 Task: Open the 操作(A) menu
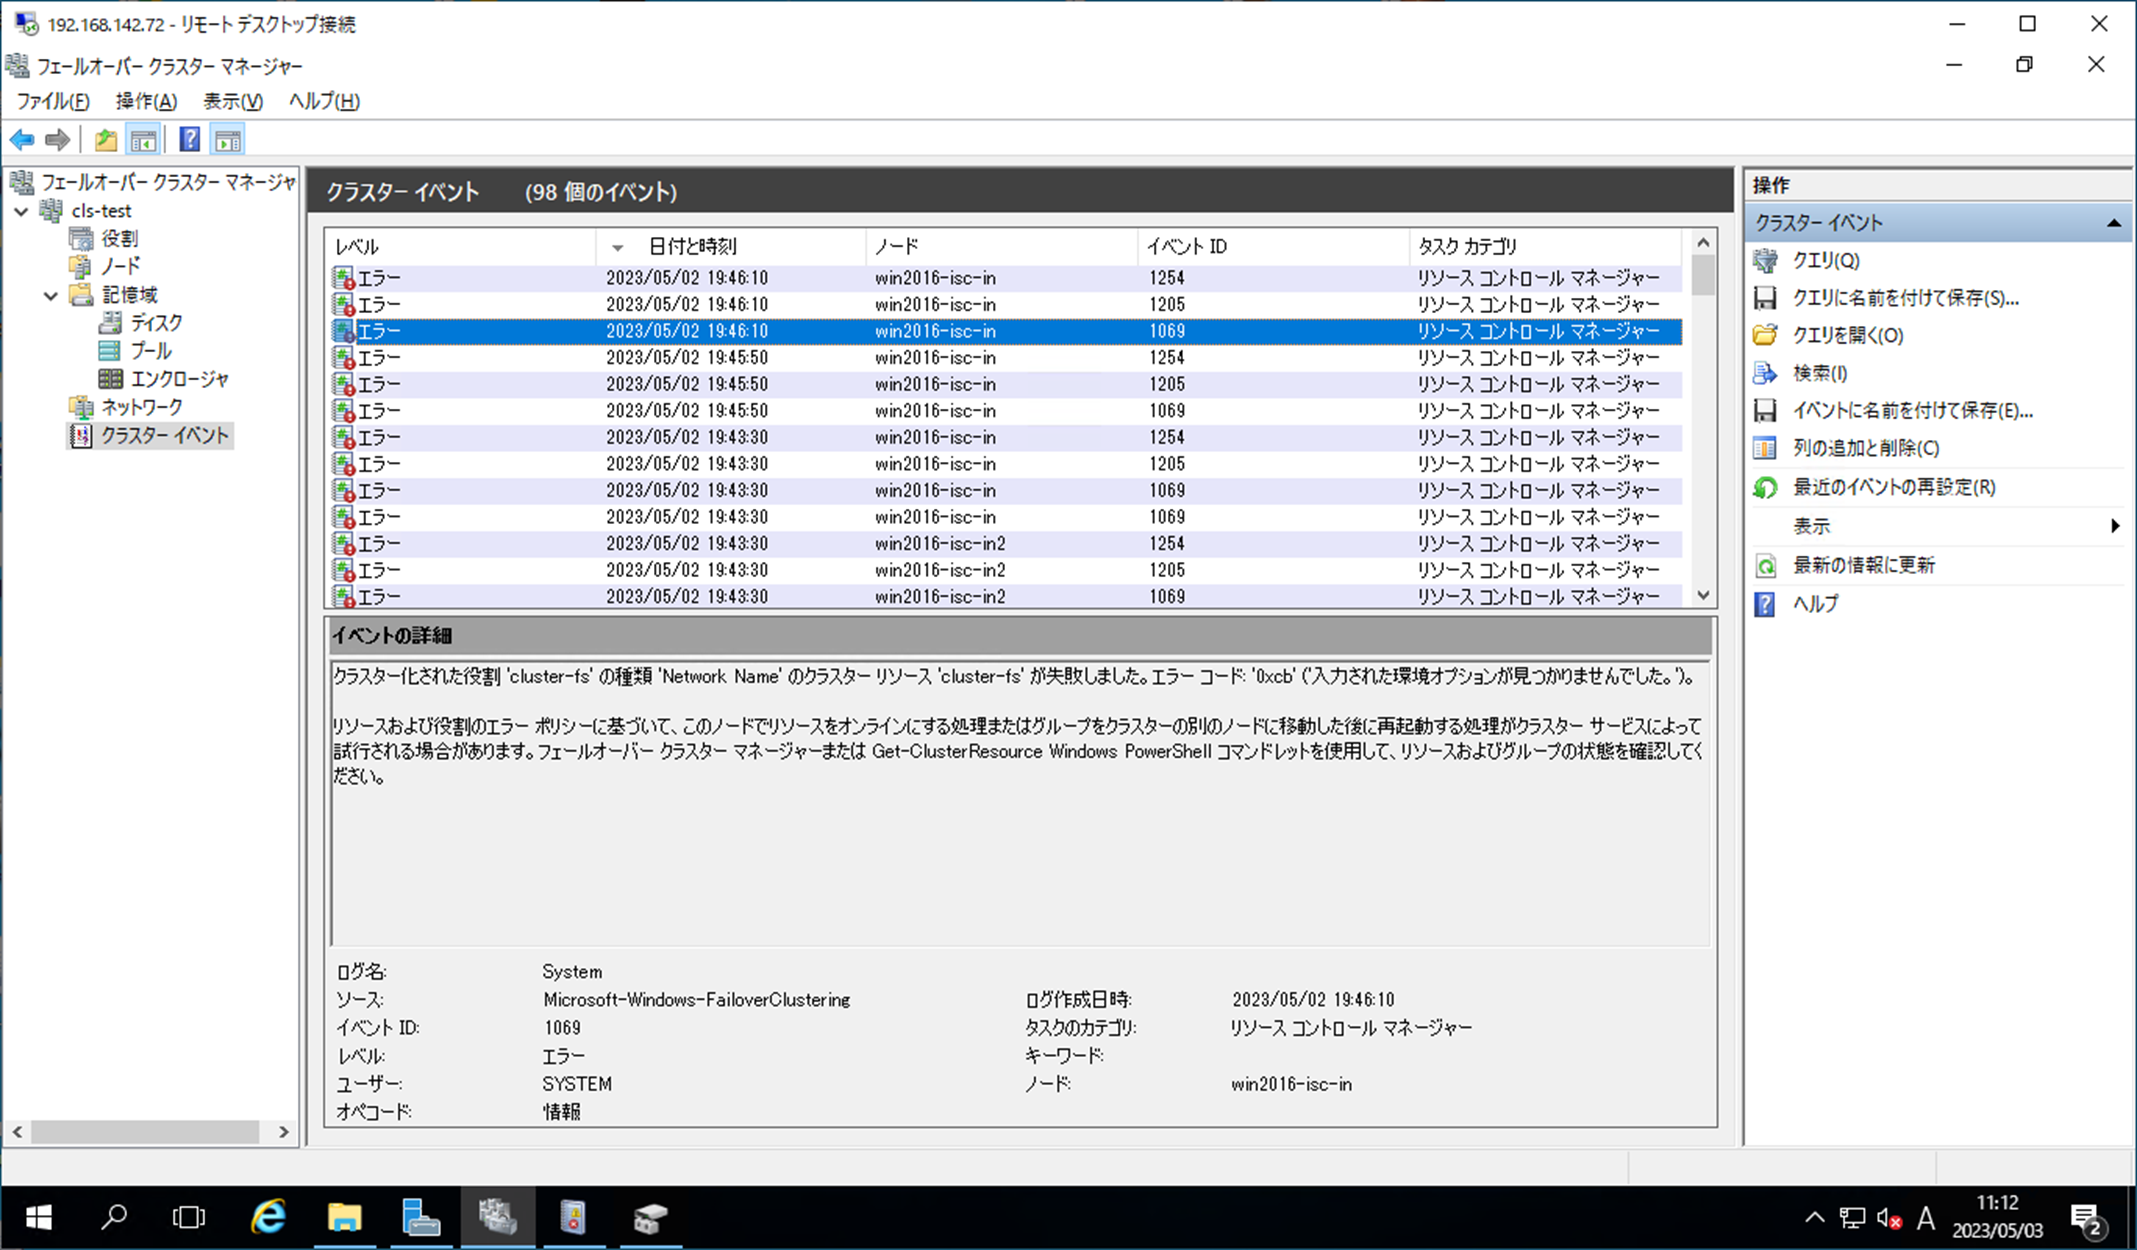point(146,101)
